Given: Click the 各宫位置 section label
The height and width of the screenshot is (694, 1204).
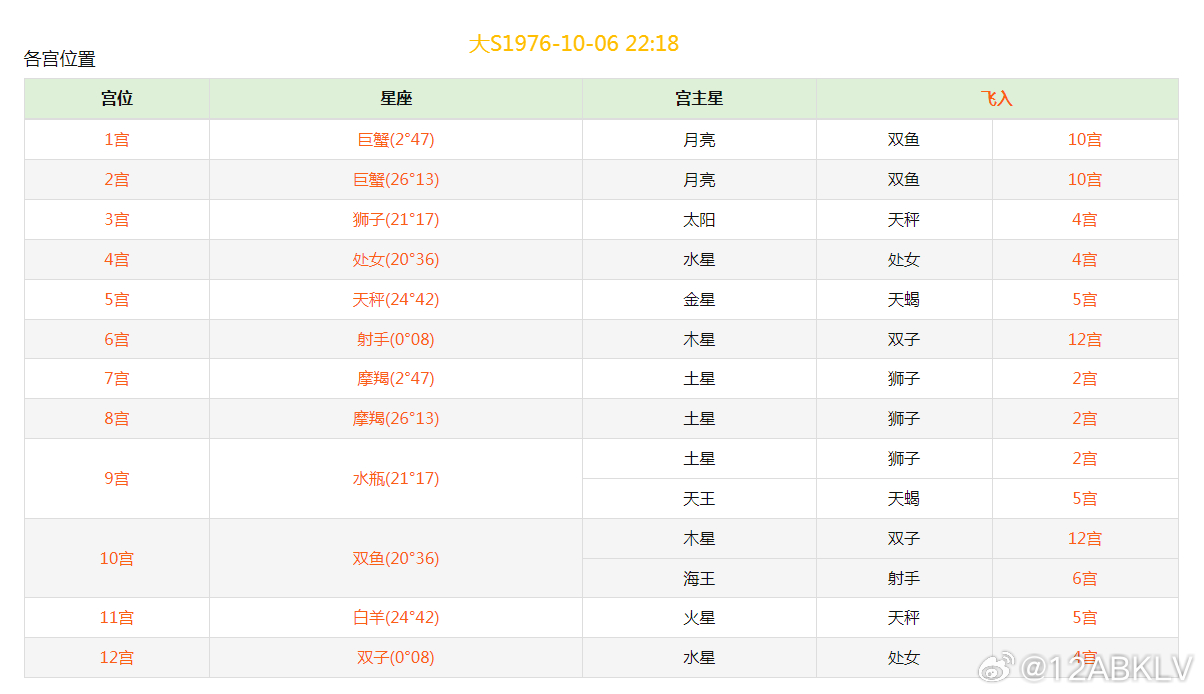Looking at the screenshot, I should pos(60,59).
